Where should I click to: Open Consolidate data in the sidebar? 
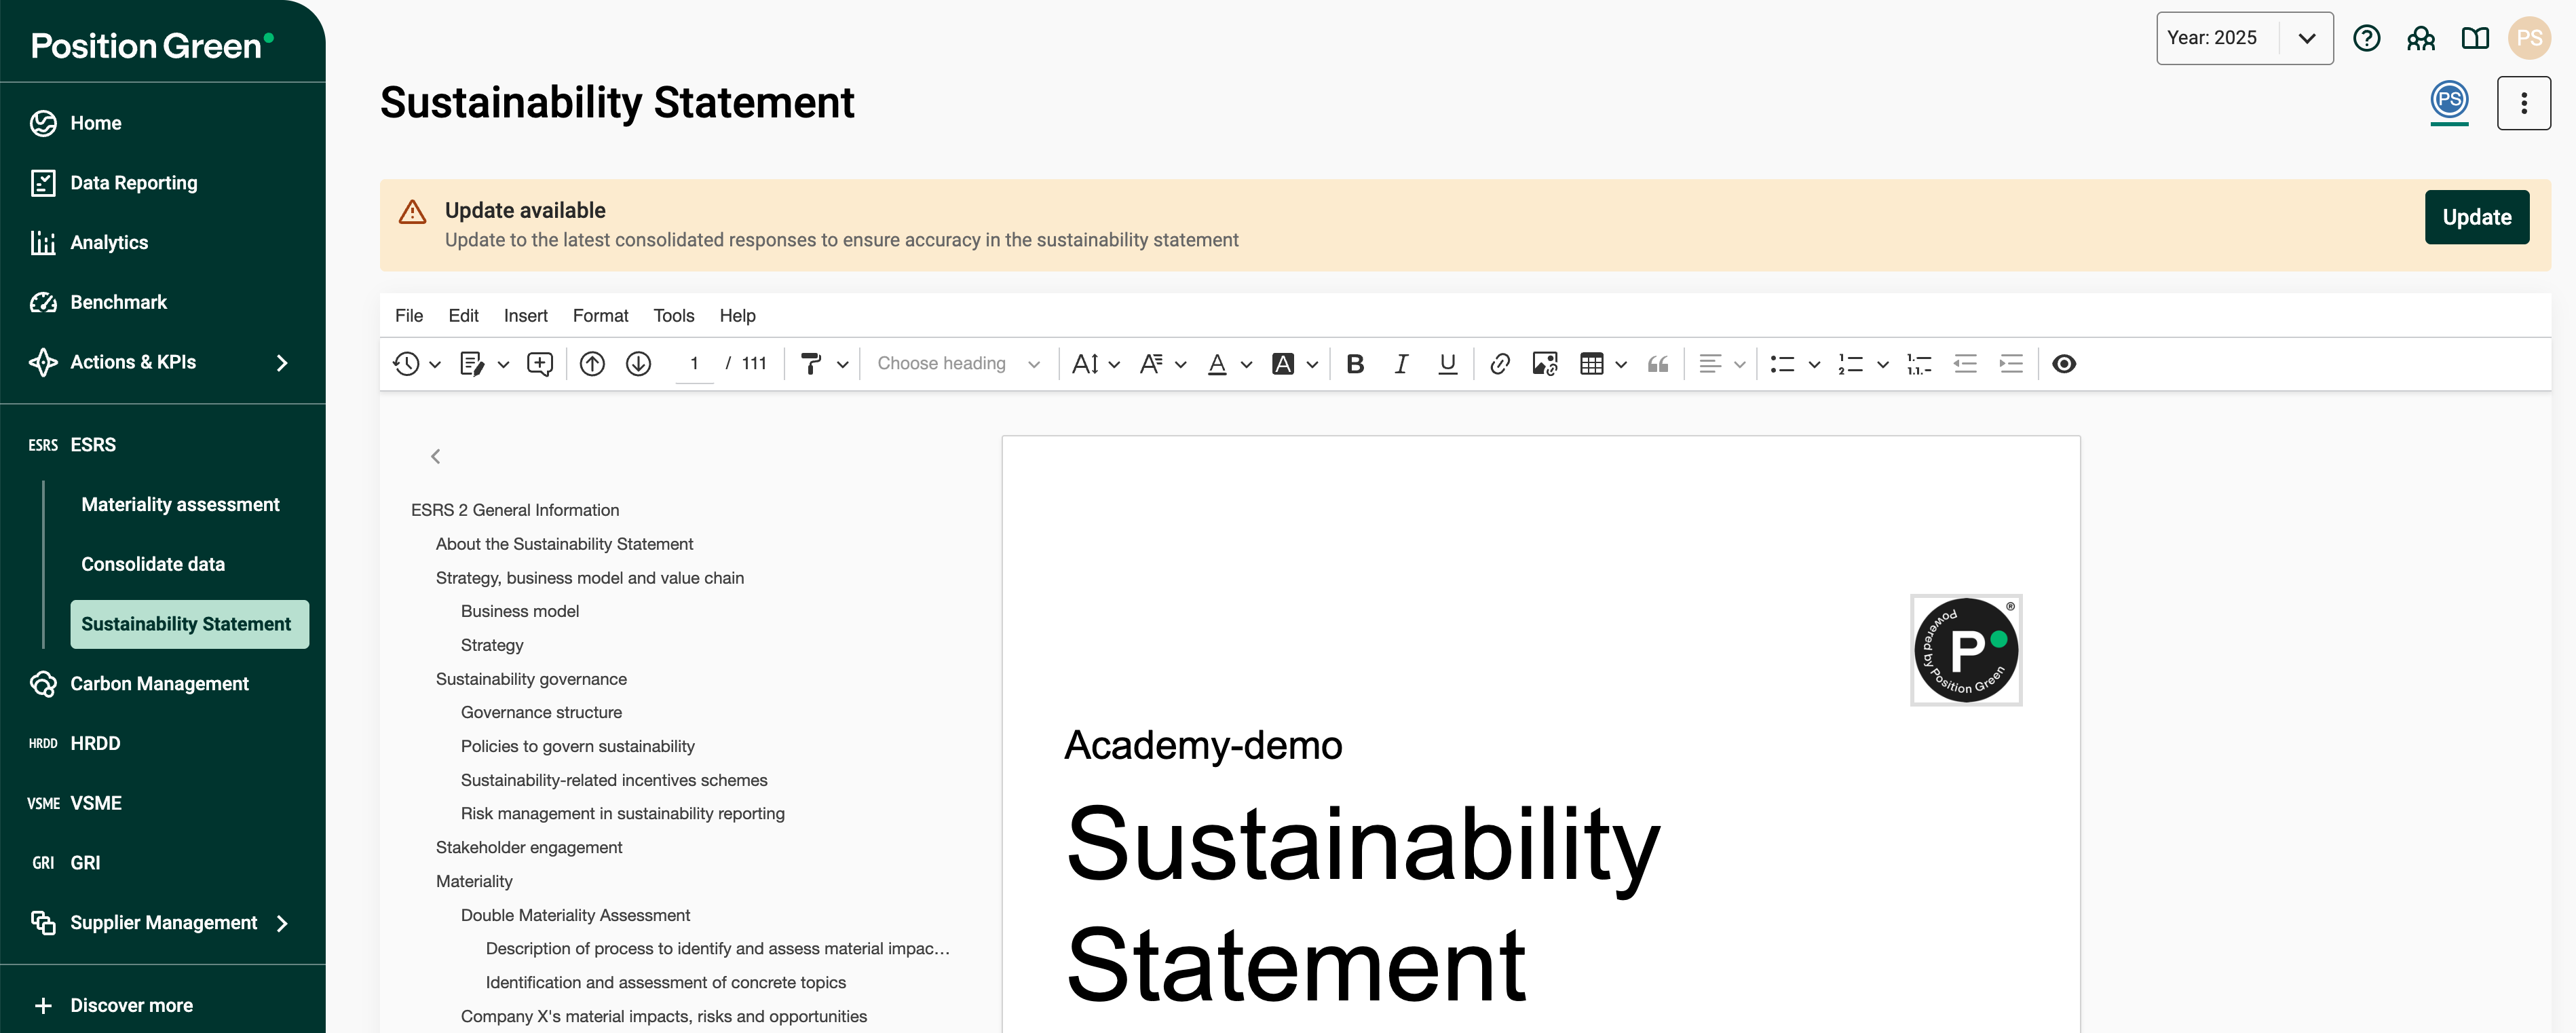[153, 564]
